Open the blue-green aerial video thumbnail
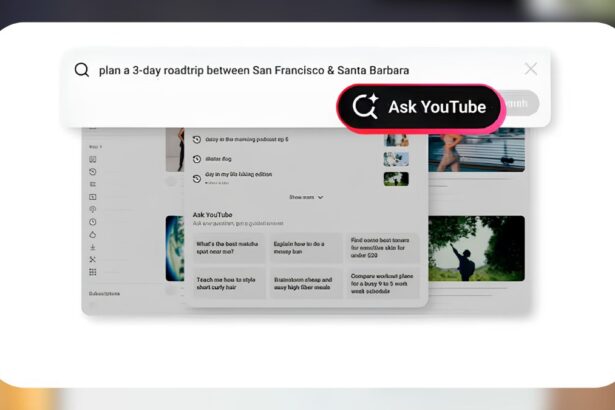 (175, 248)
